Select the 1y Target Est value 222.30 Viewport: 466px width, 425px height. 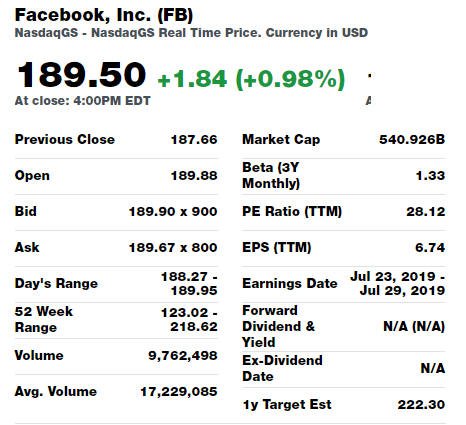(421, 405)
